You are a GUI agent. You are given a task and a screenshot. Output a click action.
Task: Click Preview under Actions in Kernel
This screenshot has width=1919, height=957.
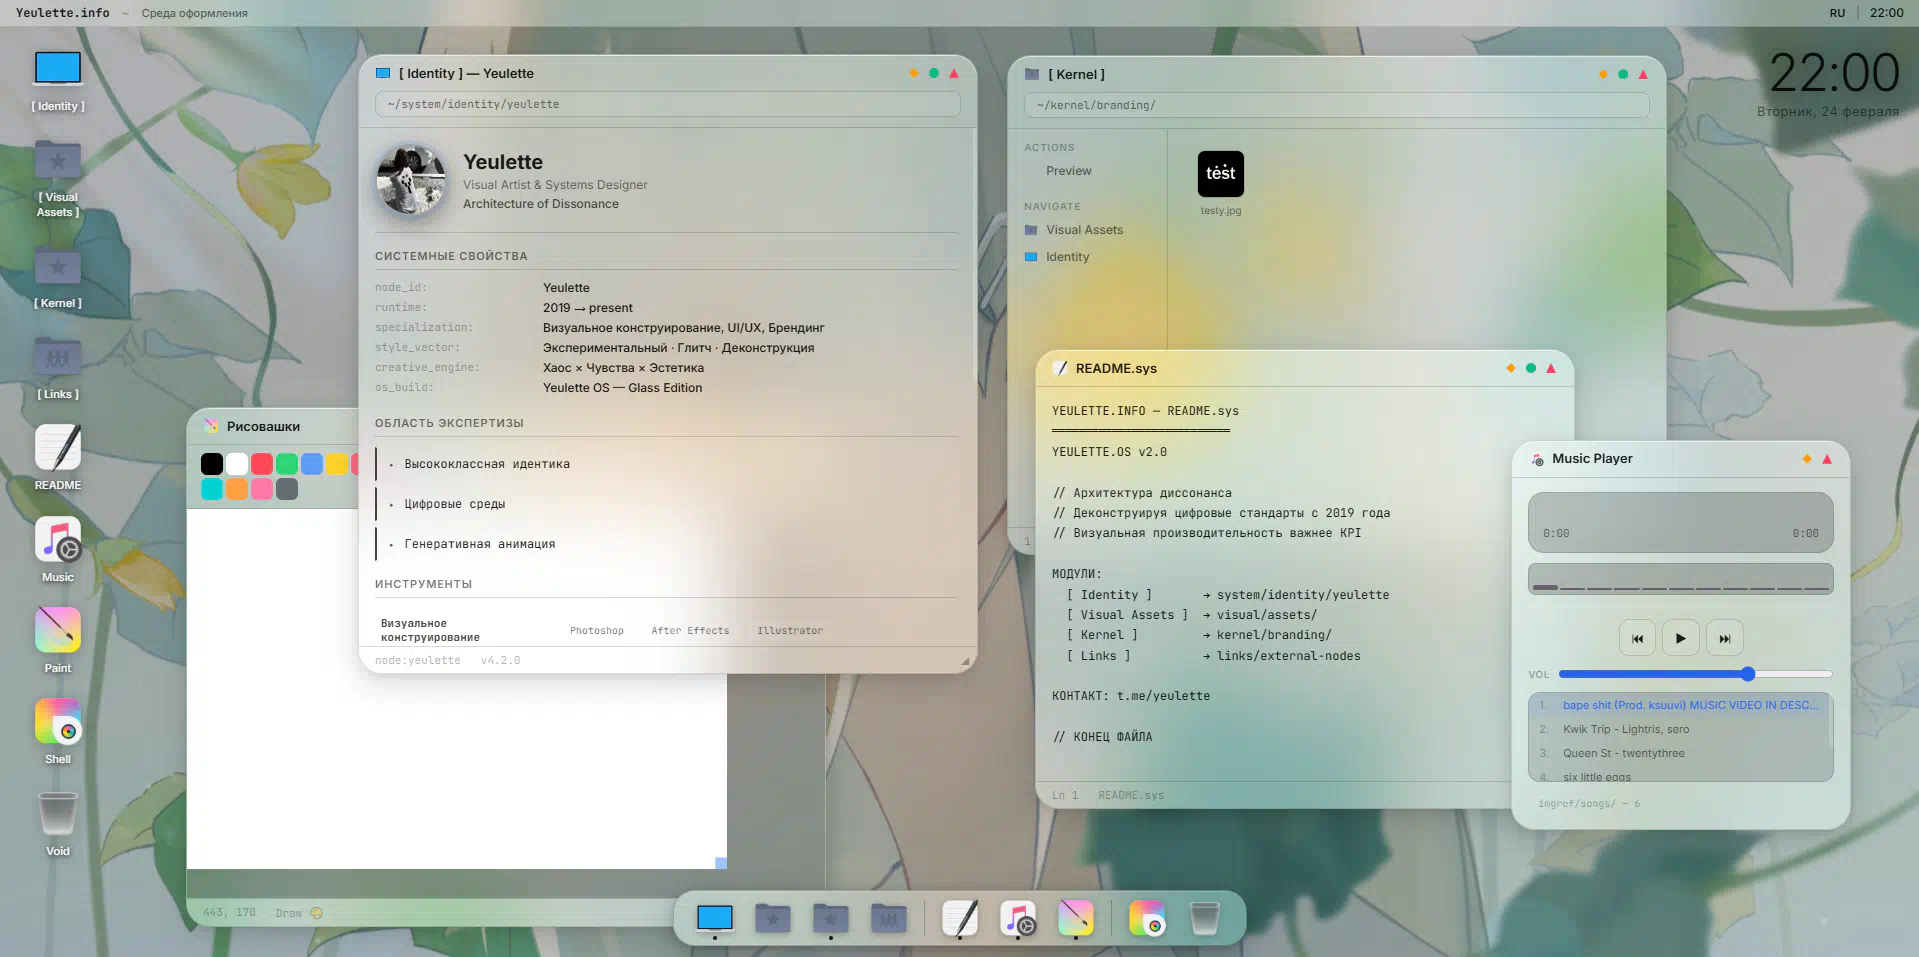click(x=1068, y=171)
